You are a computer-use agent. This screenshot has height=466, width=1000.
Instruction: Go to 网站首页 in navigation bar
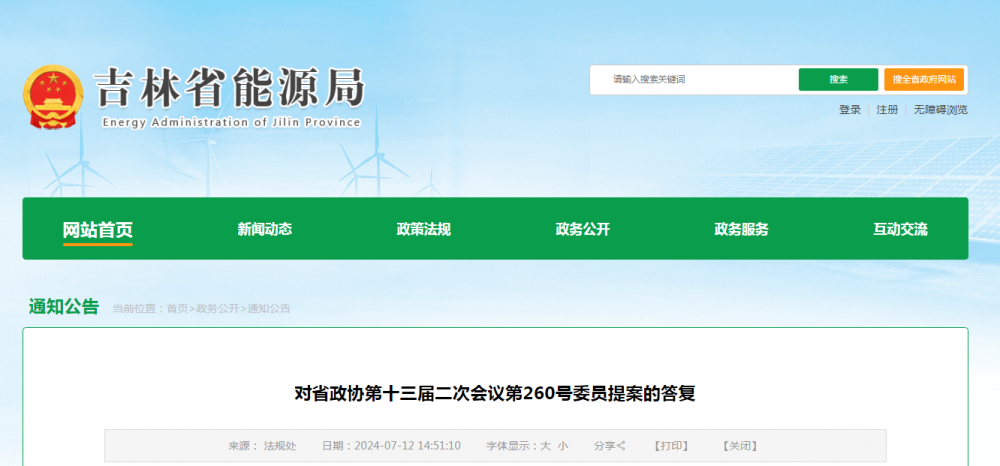(98, 230)
